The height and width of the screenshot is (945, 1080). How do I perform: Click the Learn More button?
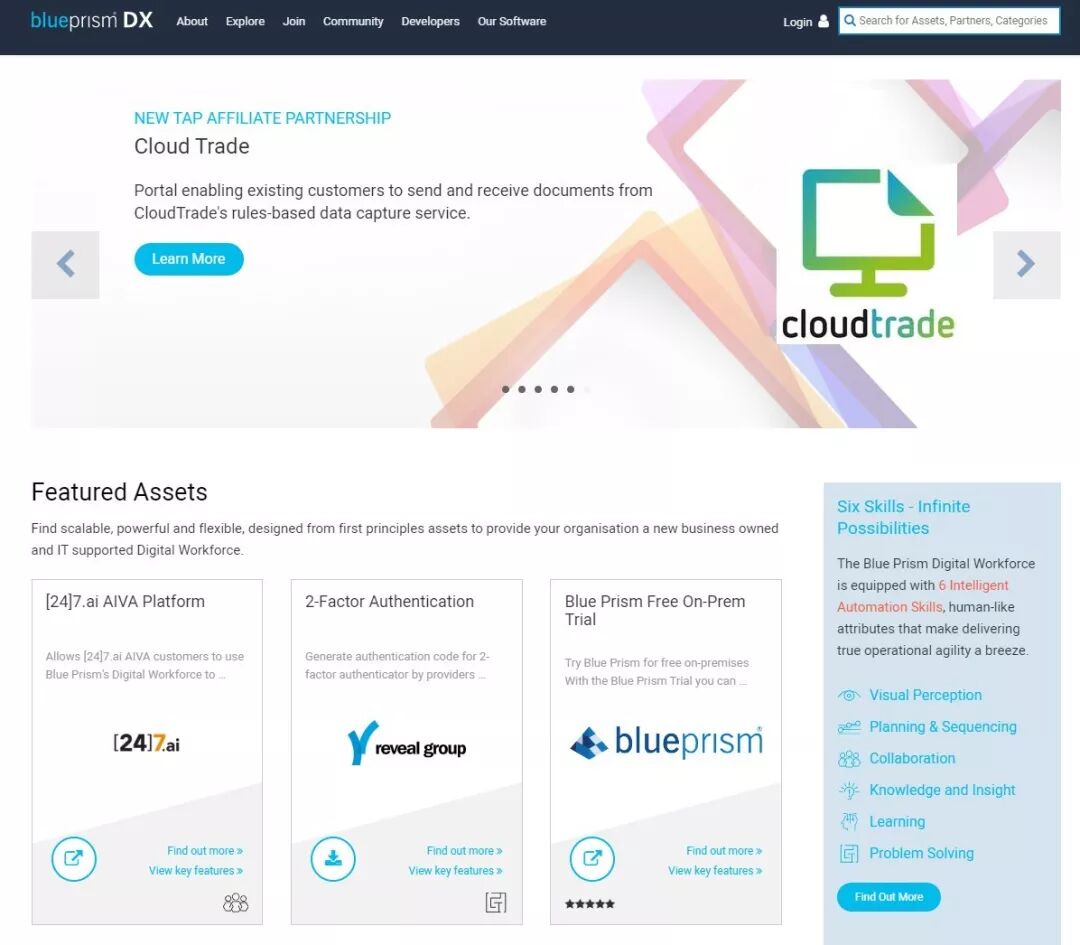coord(189,259)
